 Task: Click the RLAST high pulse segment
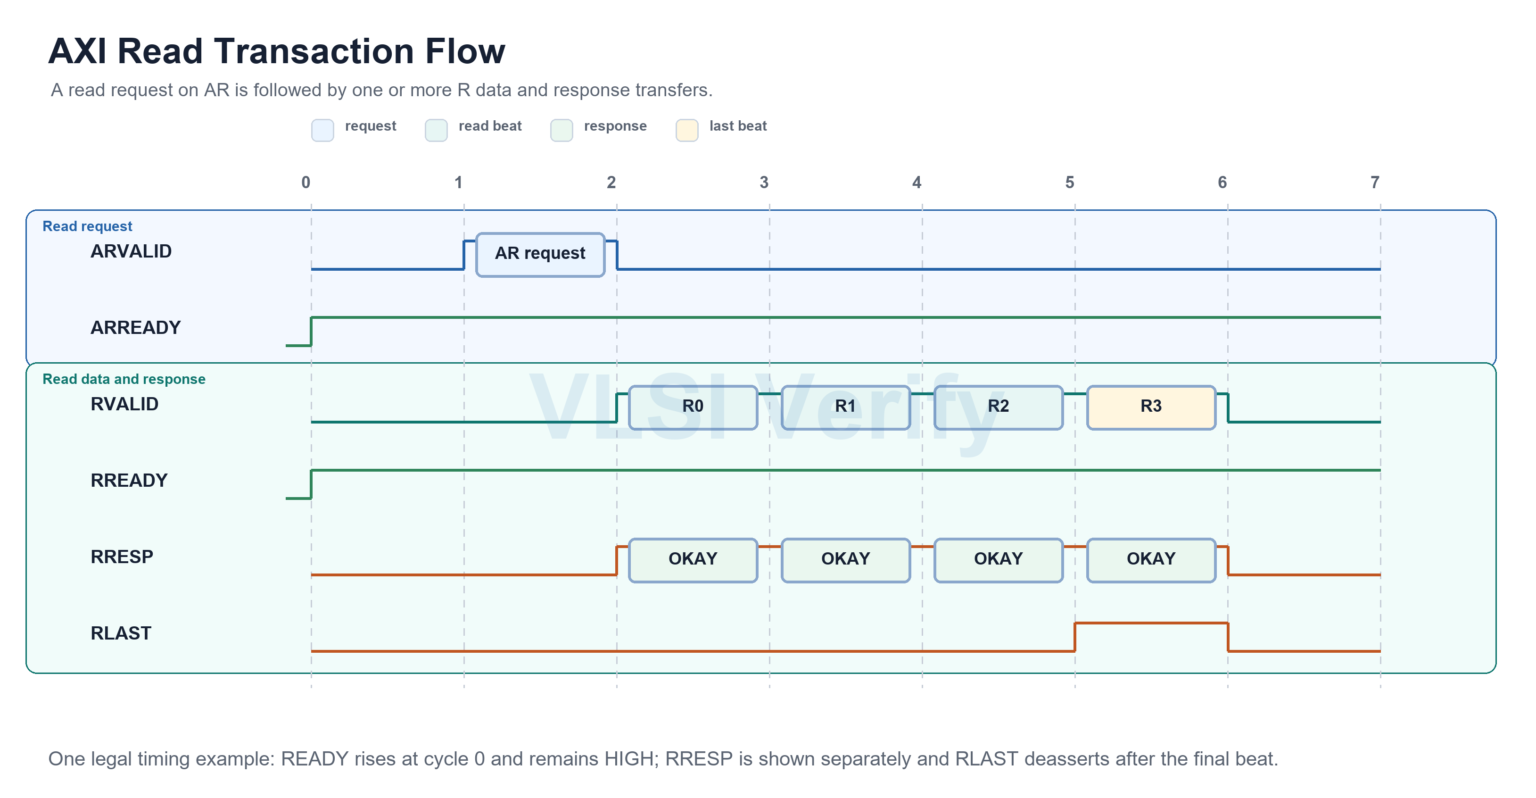1151,624
